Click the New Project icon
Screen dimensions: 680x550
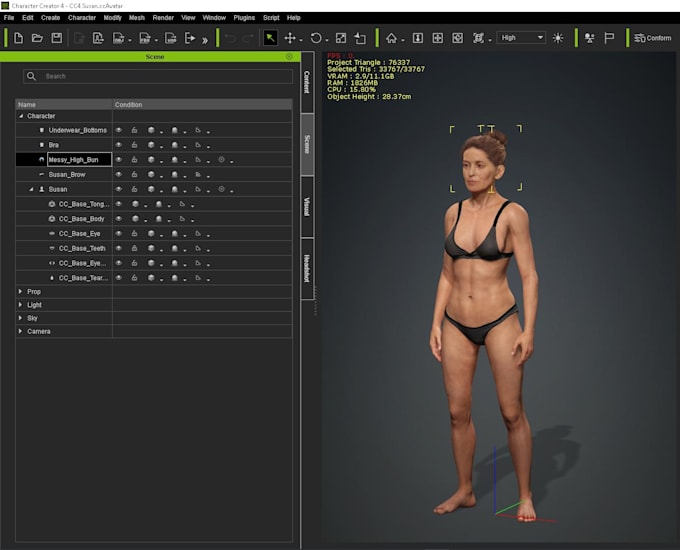tap(19, 38)
